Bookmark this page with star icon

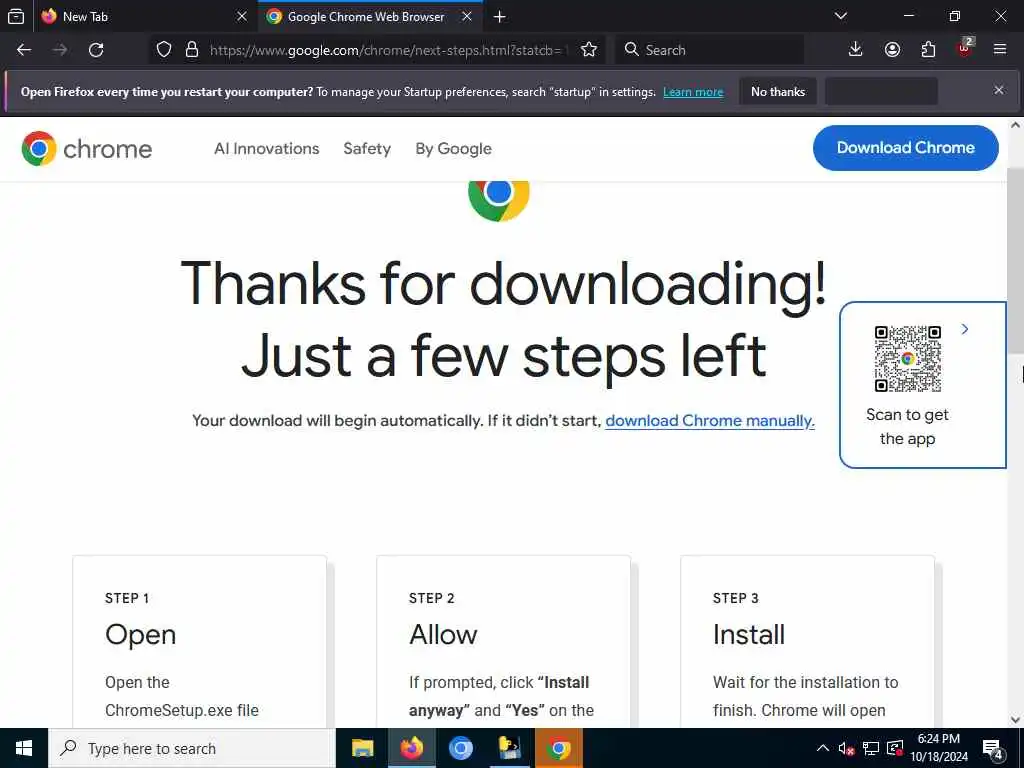tap(588, 50)
